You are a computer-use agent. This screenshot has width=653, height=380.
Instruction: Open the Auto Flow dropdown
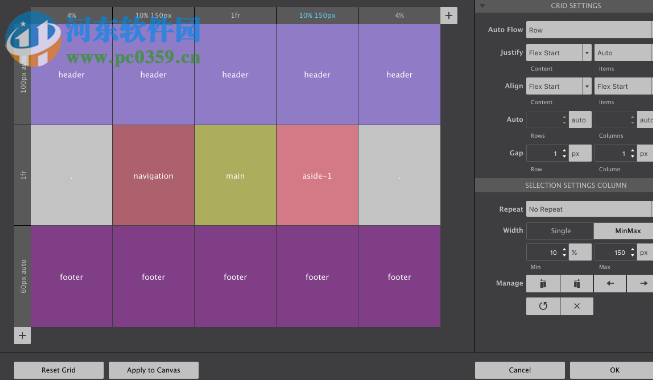click(x=589, y=30)
